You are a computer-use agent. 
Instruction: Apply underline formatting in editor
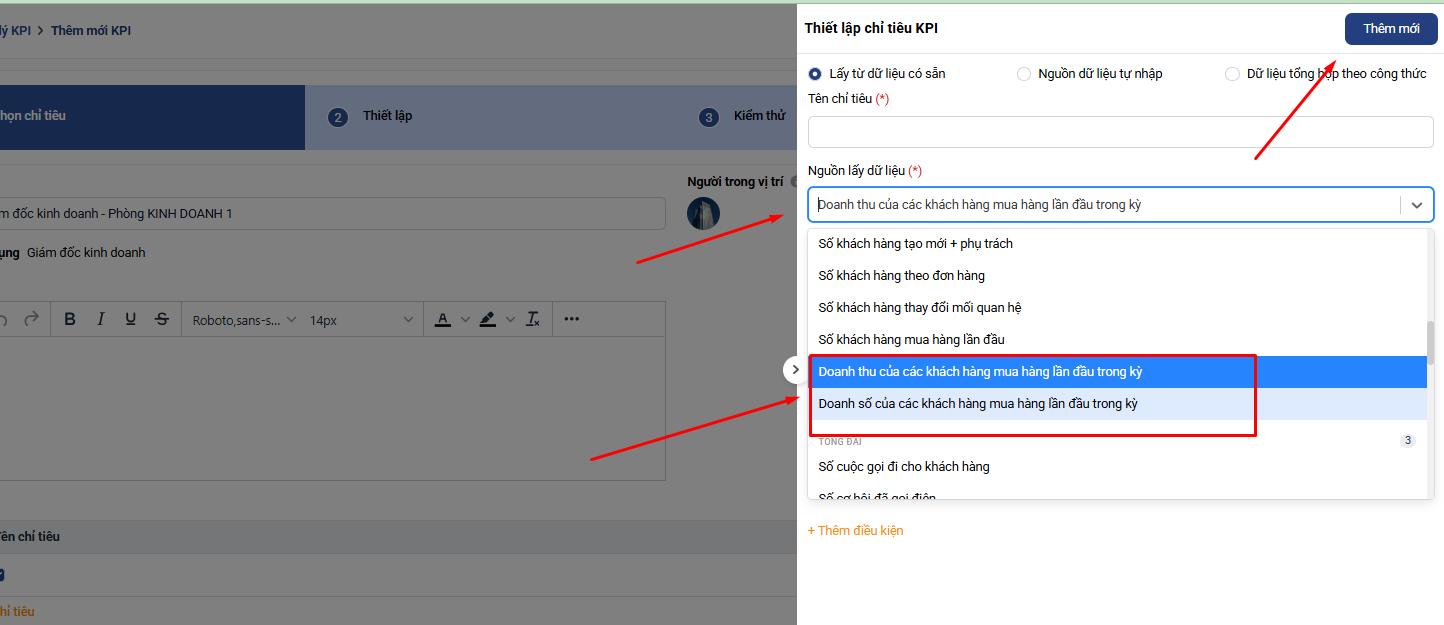(130, 320)
